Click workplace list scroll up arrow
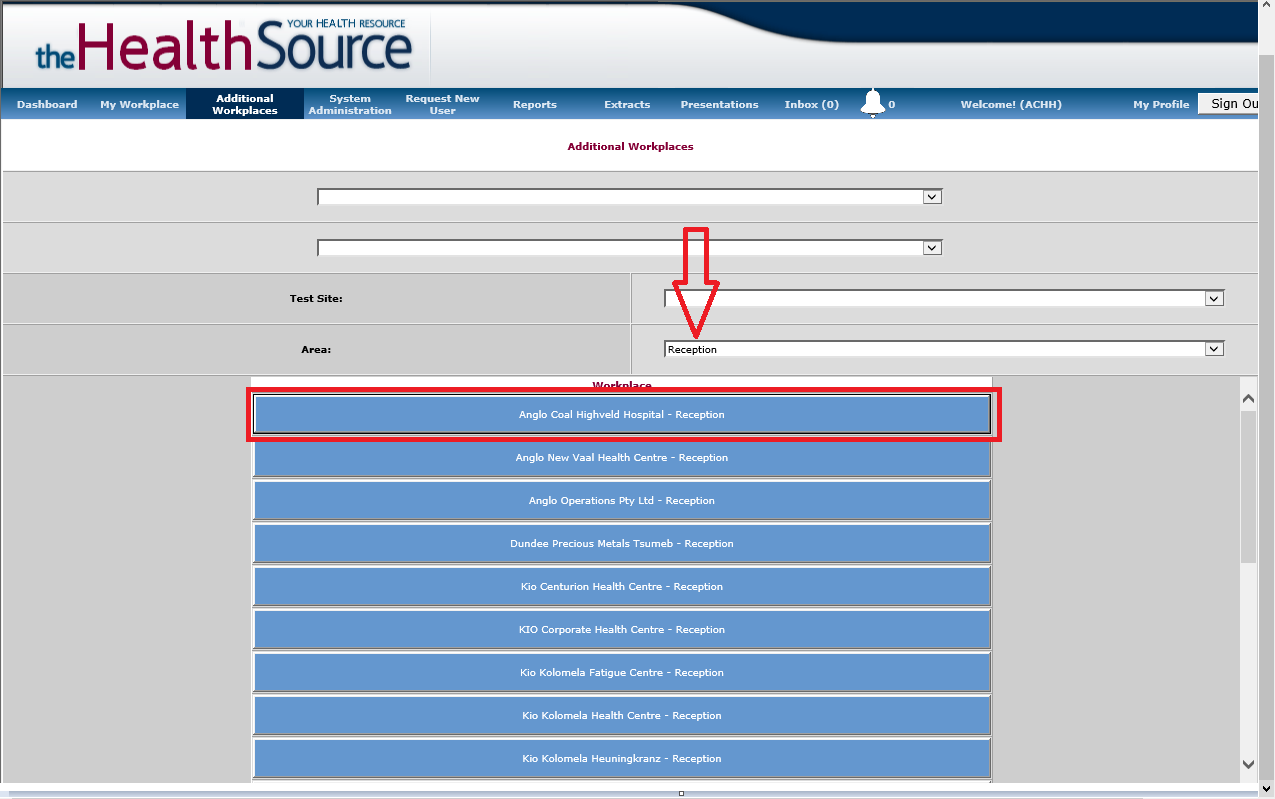 pos(1248,399)
